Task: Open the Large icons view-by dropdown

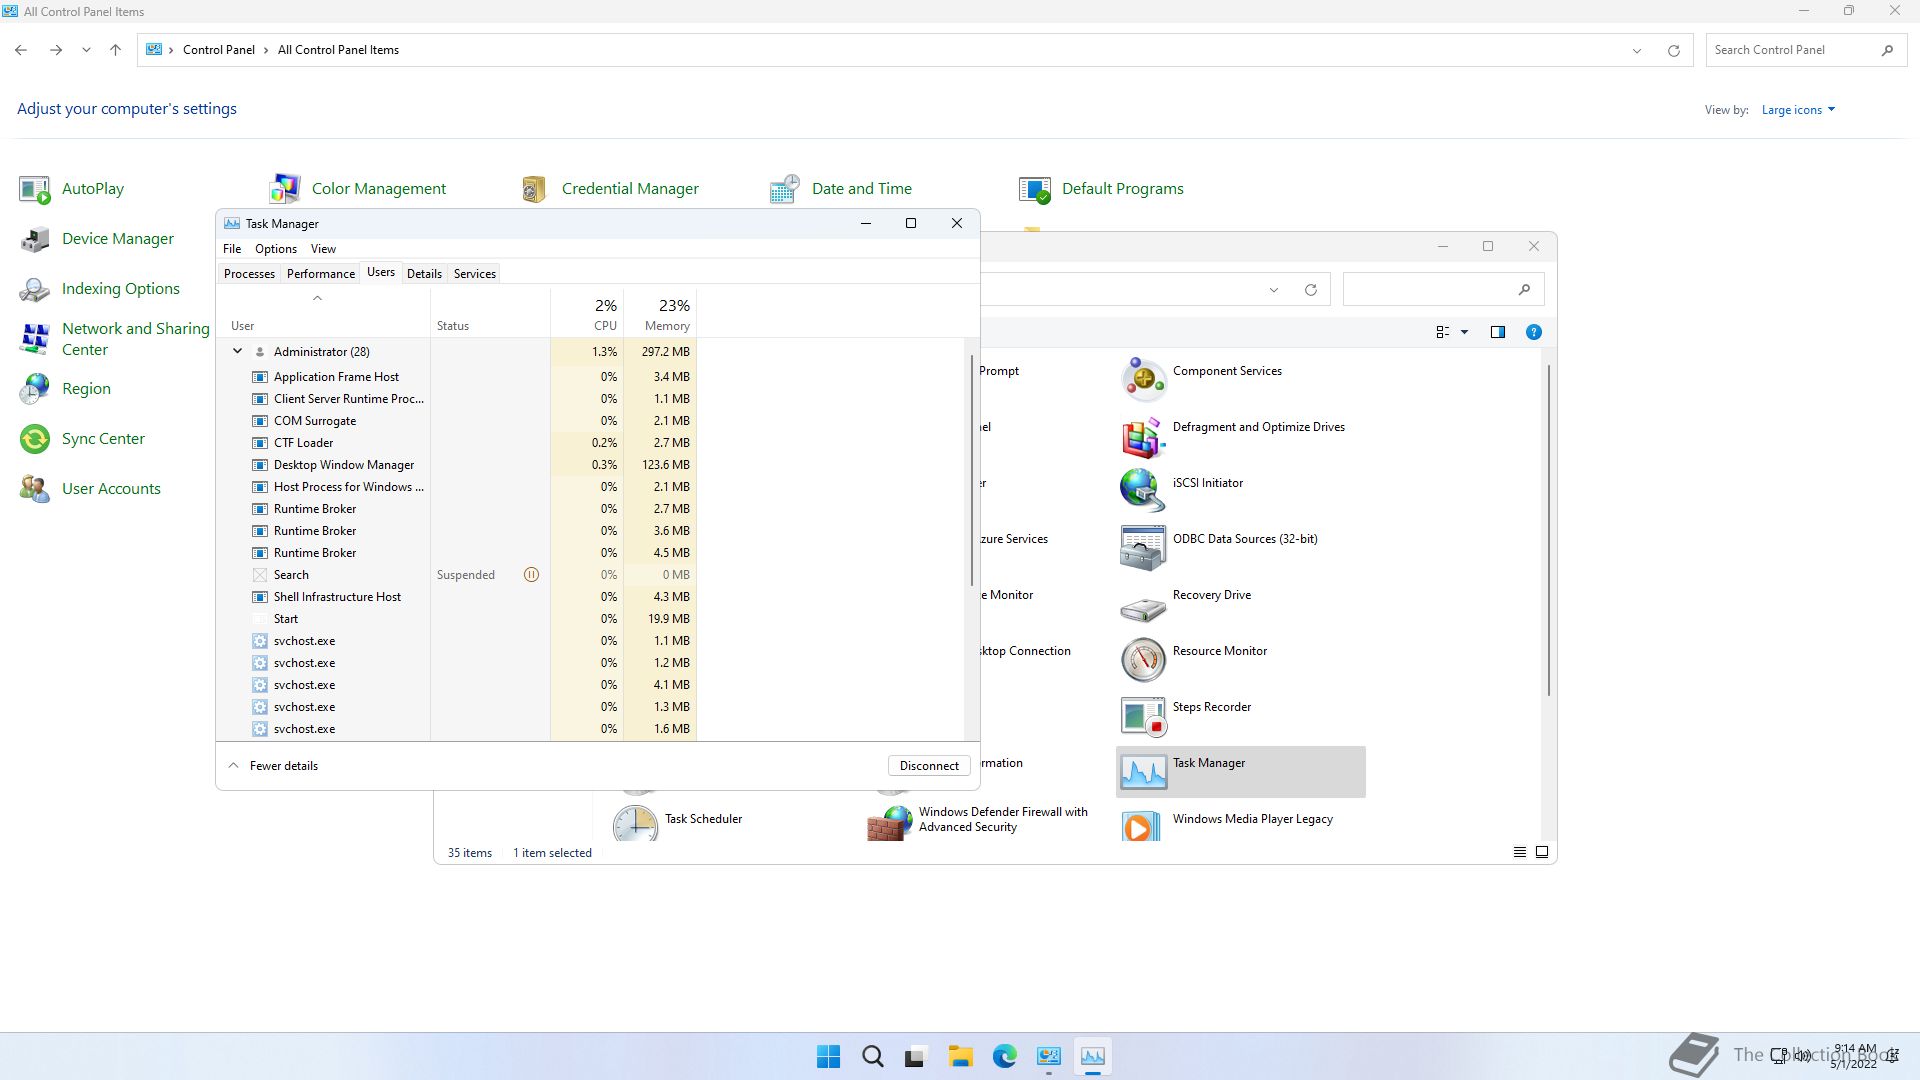Action: coord(1798,110)
